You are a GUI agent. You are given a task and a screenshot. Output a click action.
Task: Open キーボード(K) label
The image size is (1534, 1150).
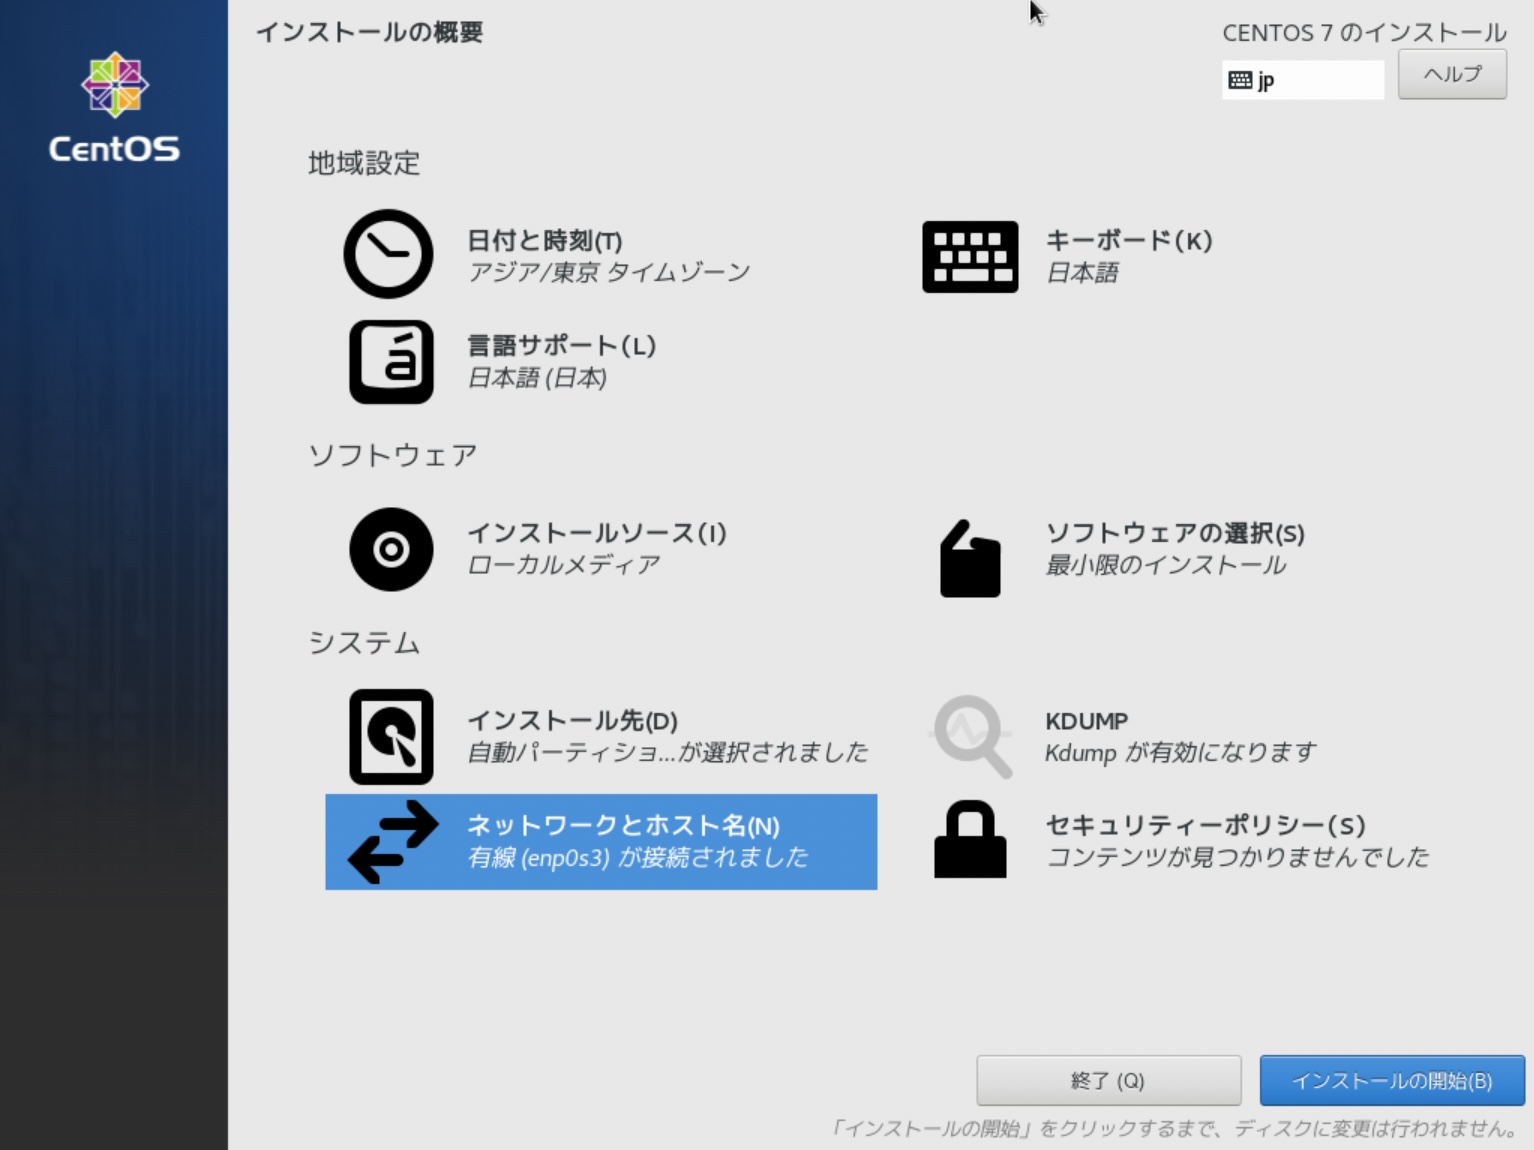point(1129,241)
